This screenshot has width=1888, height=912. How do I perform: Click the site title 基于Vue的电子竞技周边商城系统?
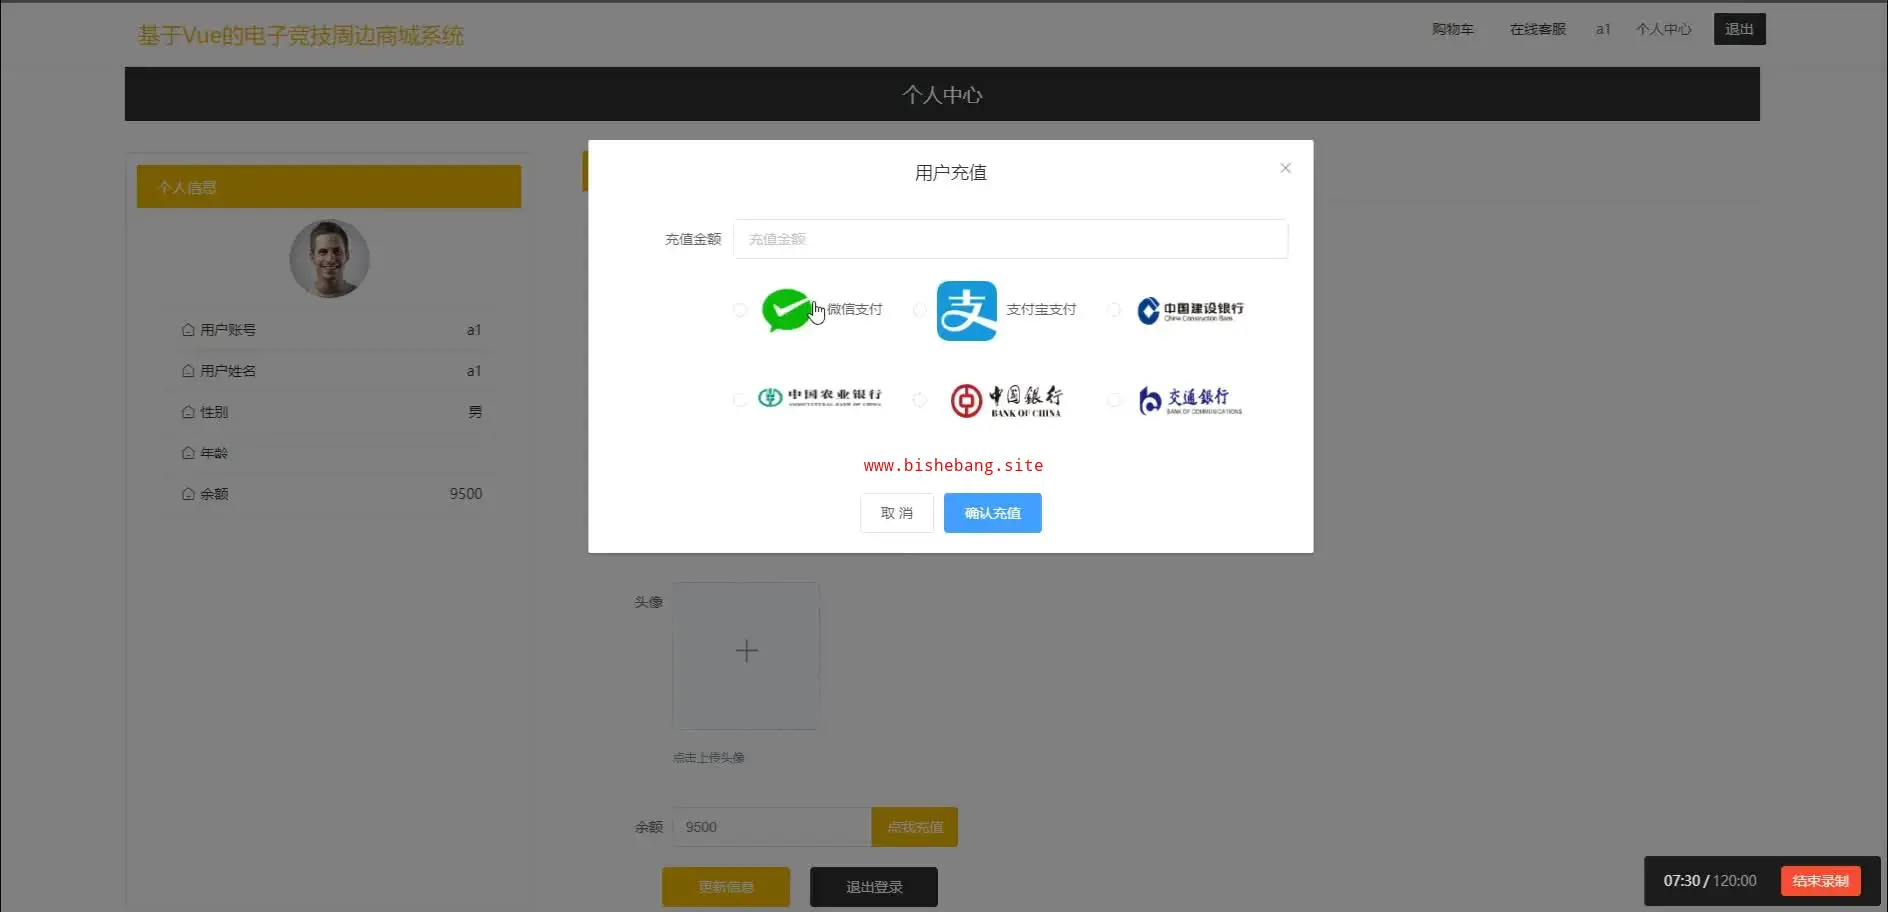point(301,36)
